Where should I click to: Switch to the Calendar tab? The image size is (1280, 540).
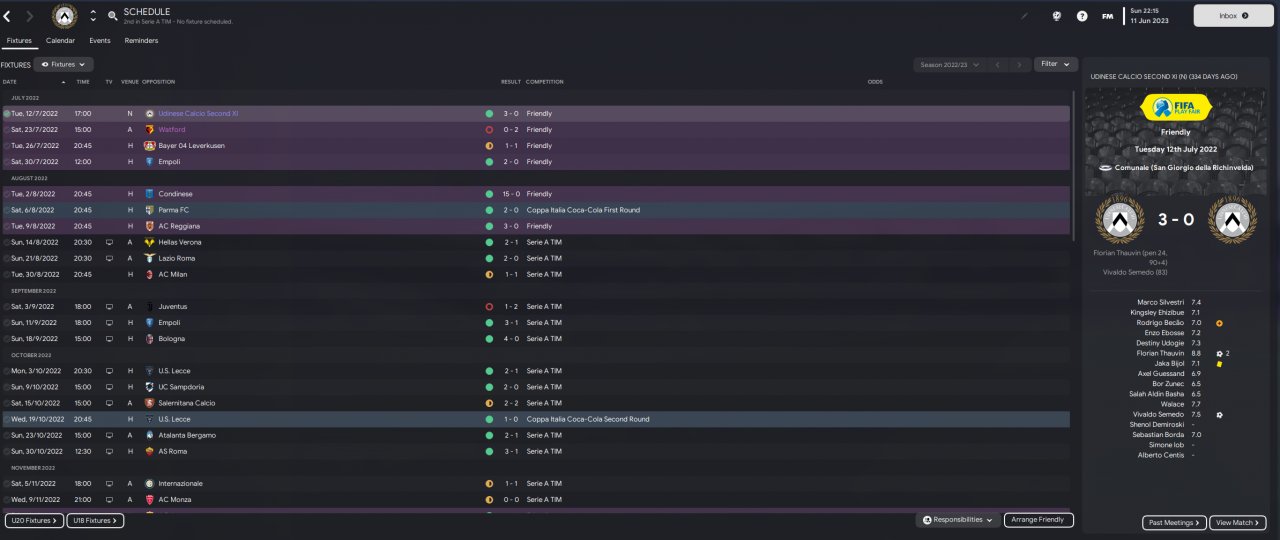(60, 41)
